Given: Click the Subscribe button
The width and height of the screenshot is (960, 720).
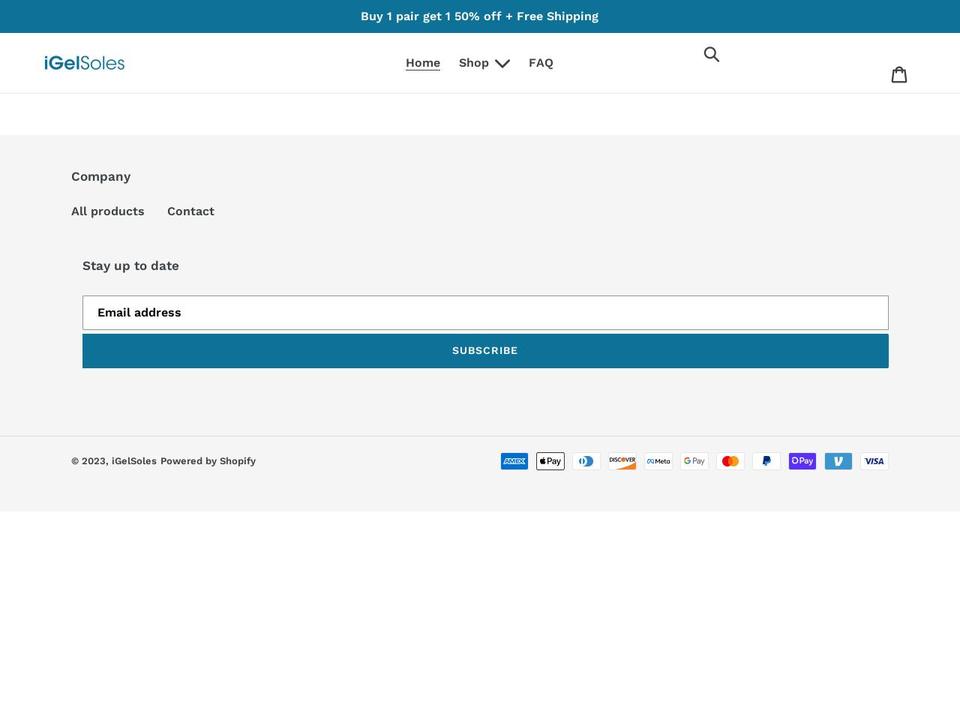Looking at the screenshot, I should (x=486, y=351).
